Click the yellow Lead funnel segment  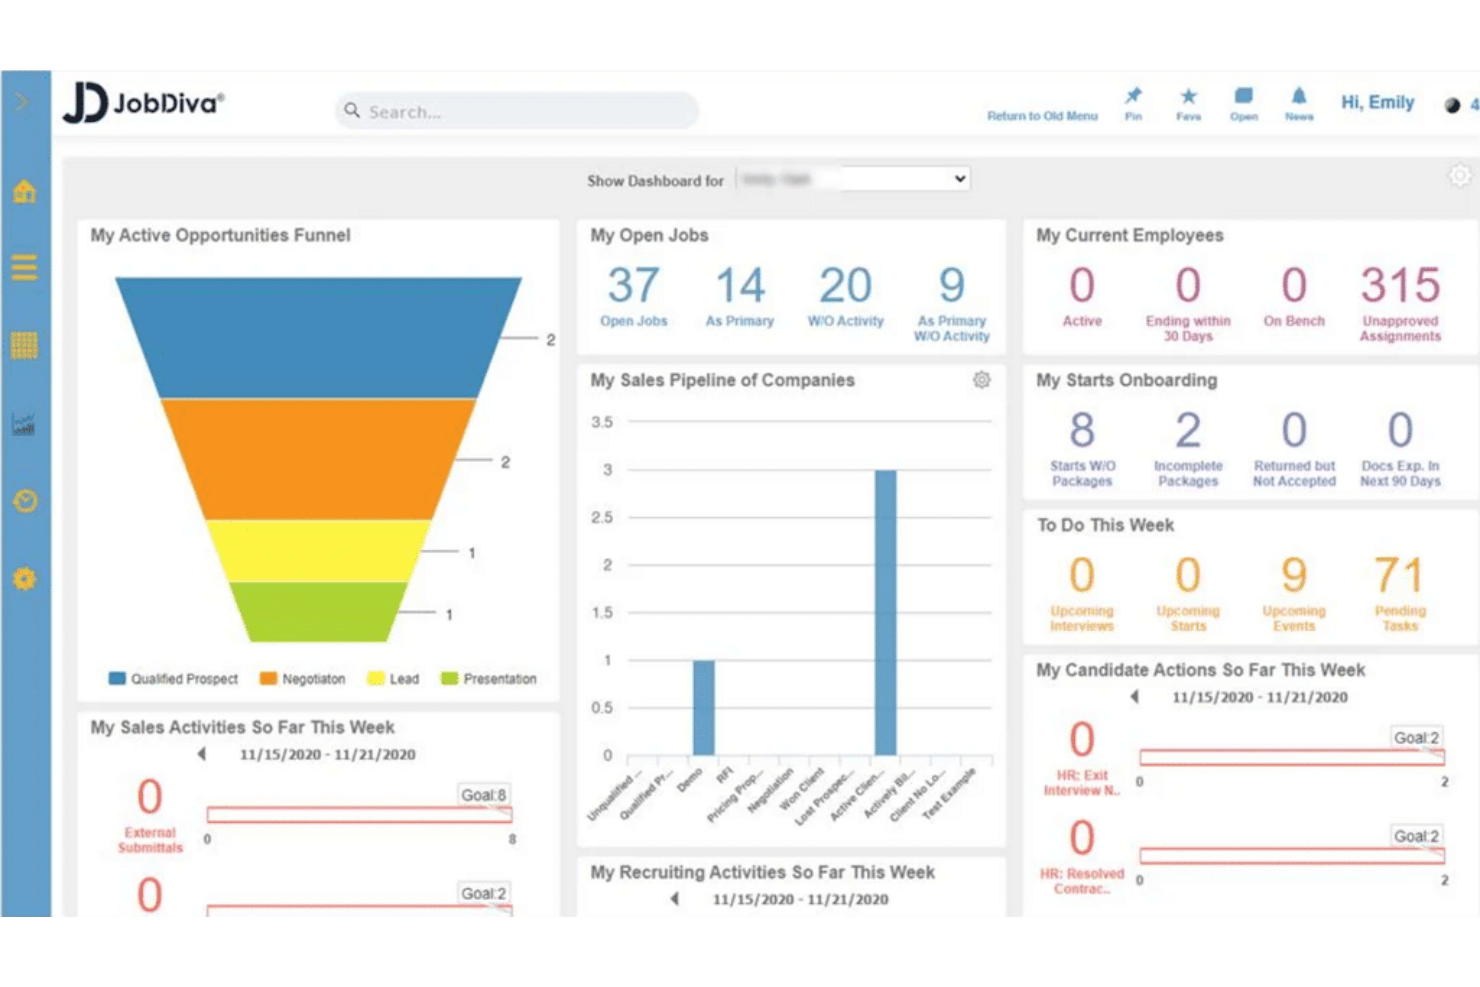click(318, 550)
